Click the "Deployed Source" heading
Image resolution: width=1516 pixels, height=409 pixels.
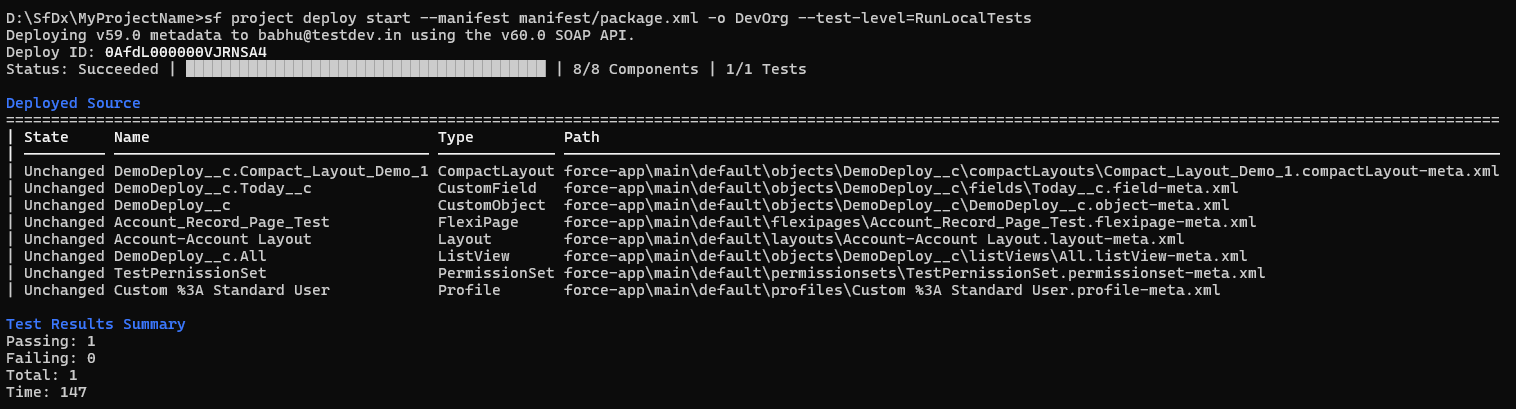point(73,103)
